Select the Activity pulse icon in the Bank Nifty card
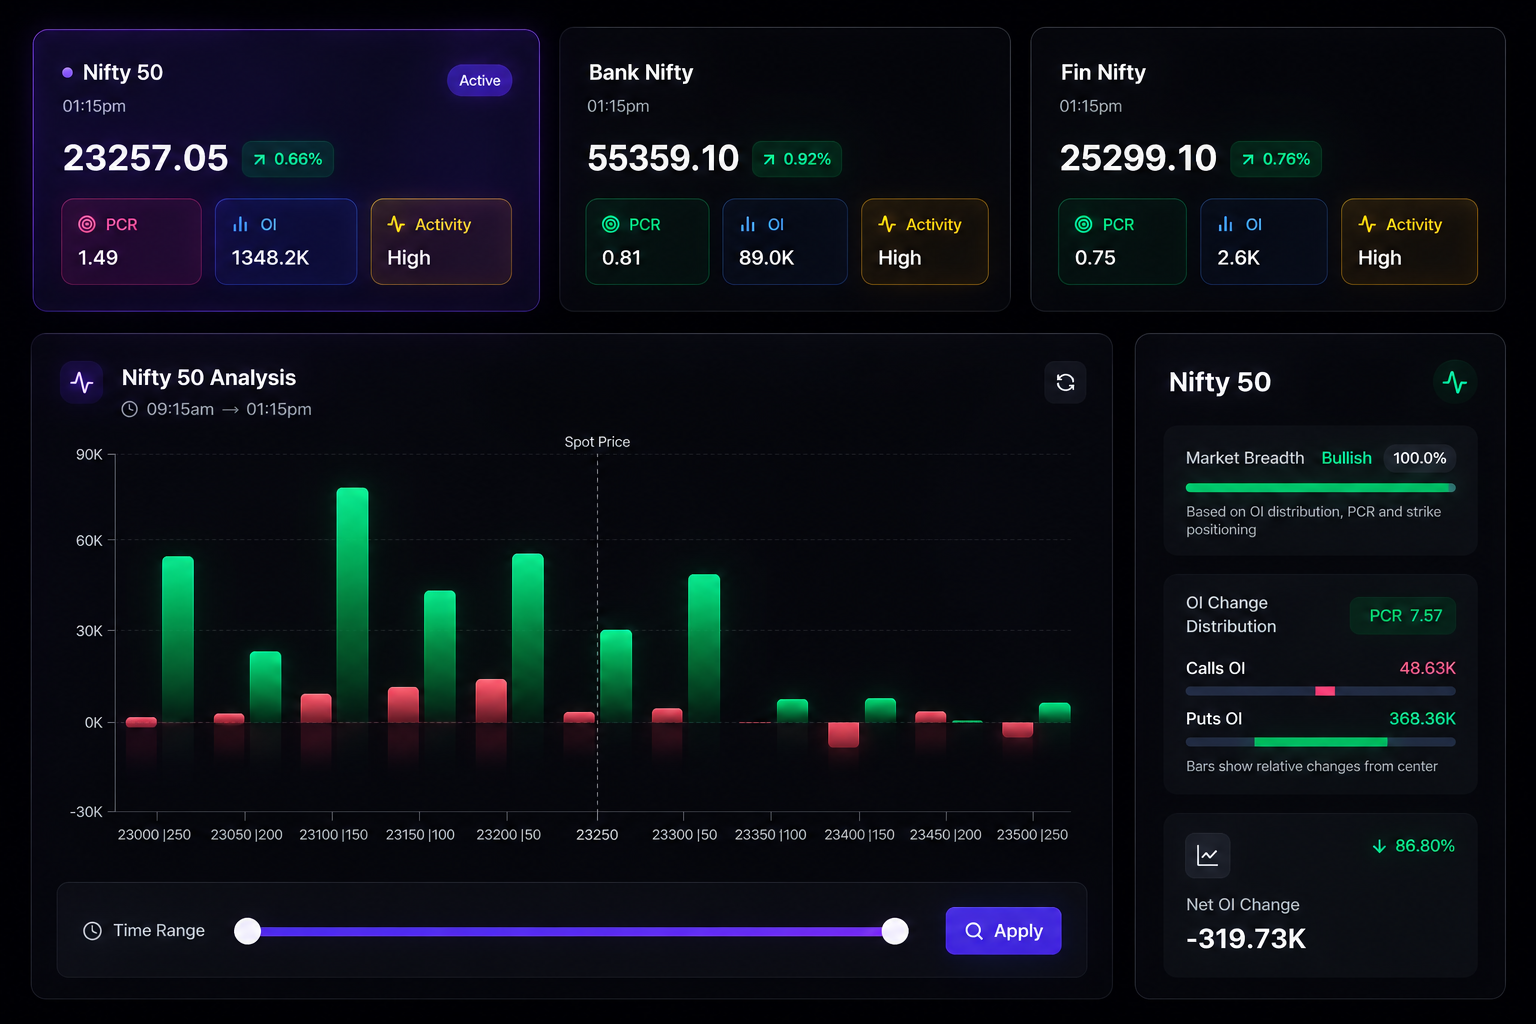Viewport: 1536px width, 1024px height. (887, 224)
